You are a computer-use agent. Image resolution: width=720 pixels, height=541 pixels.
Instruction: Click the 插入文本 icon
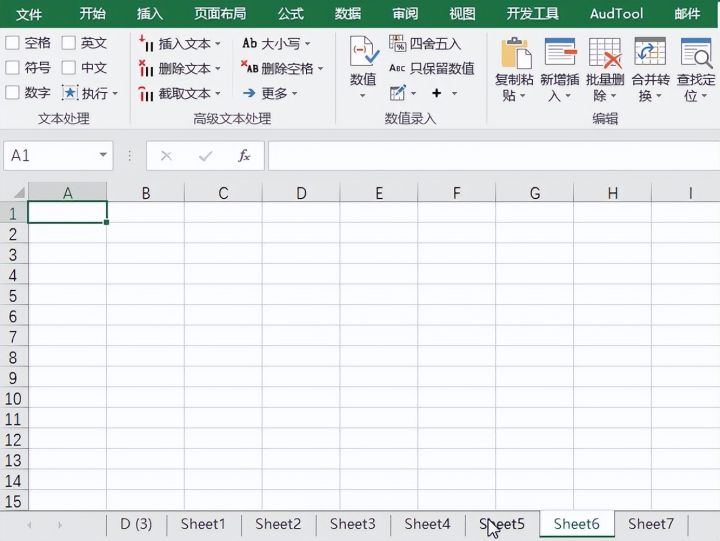146,44
